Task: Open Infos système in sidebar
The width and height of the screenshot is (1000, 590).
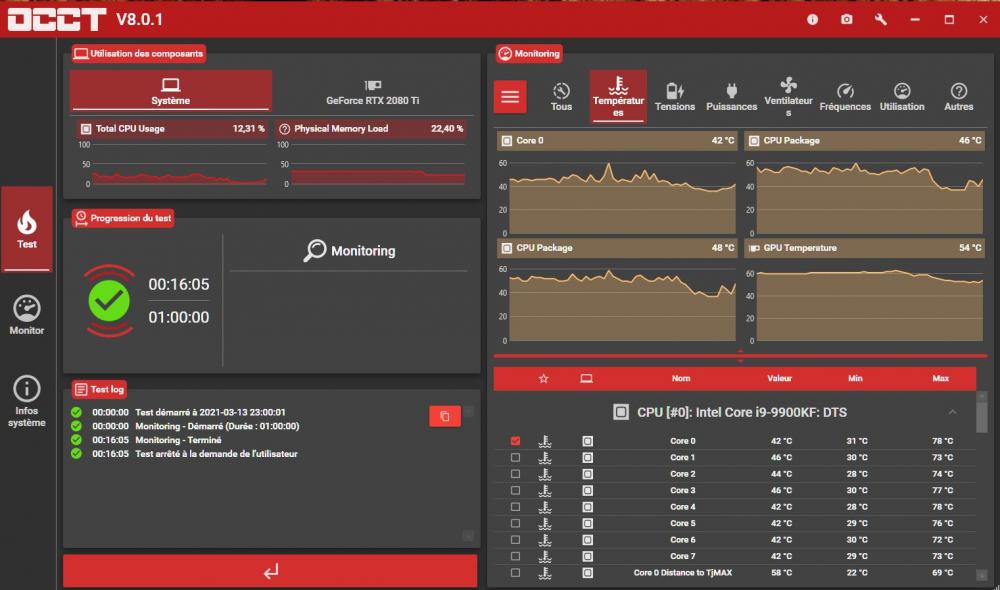Action: [x=27, y=401]
